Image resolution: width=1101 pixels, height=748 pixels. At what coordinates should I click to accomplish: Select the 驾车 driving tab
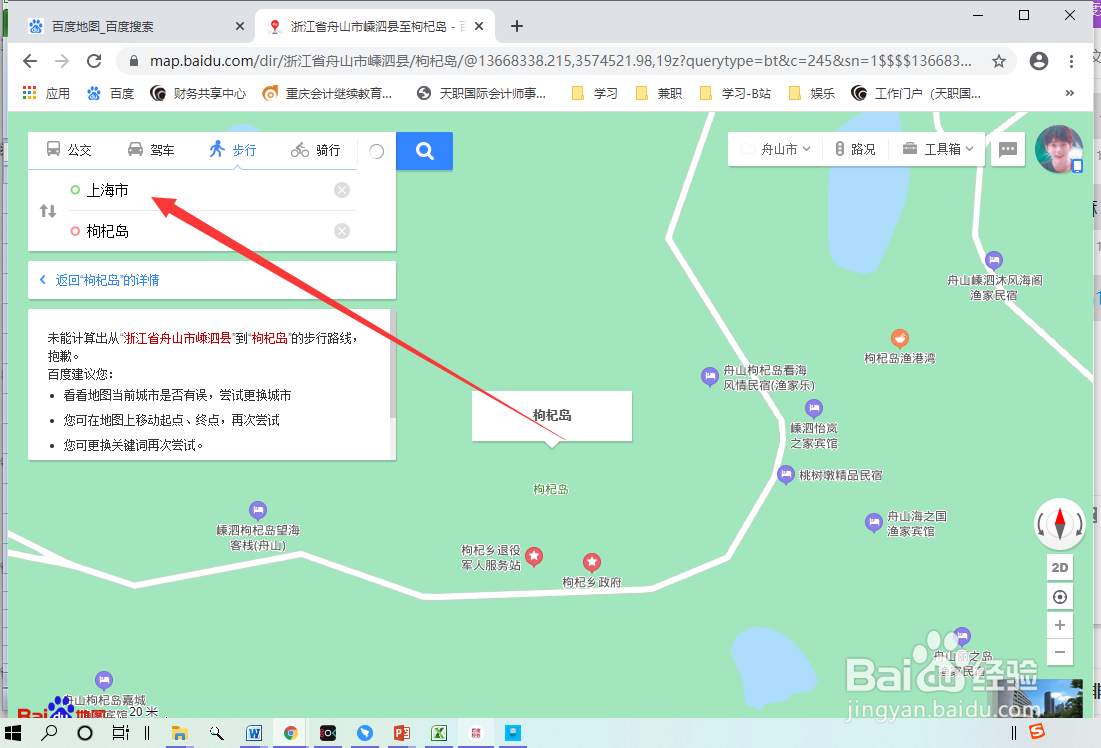coord(151,150)
